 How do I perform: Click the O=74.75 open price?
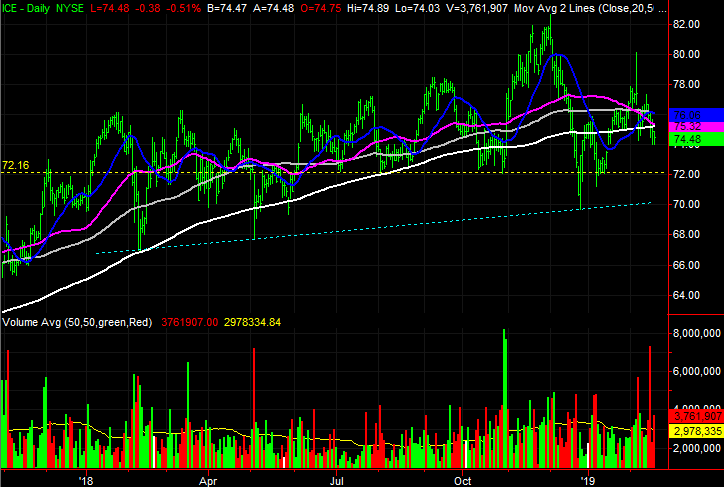[x=320, y=8]
